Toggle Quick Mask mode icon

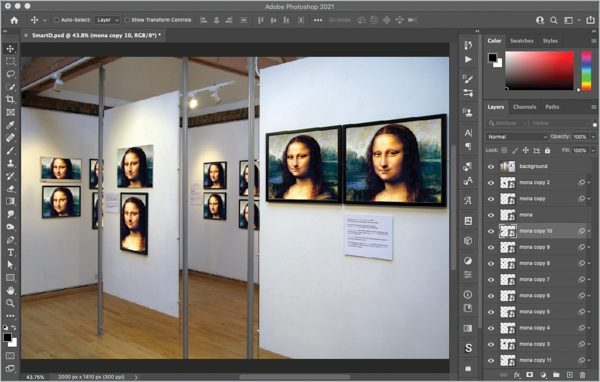pos(10,356)
